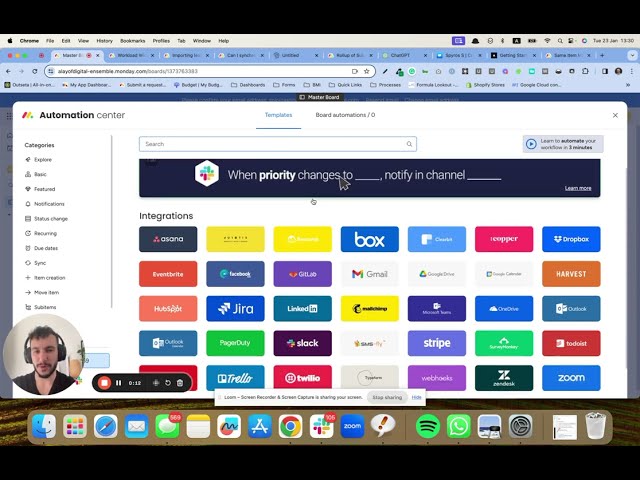This screenshot has width=640, height=480.
Task: Click Learn more on Slack banner
Action: (x=578, y=188)
